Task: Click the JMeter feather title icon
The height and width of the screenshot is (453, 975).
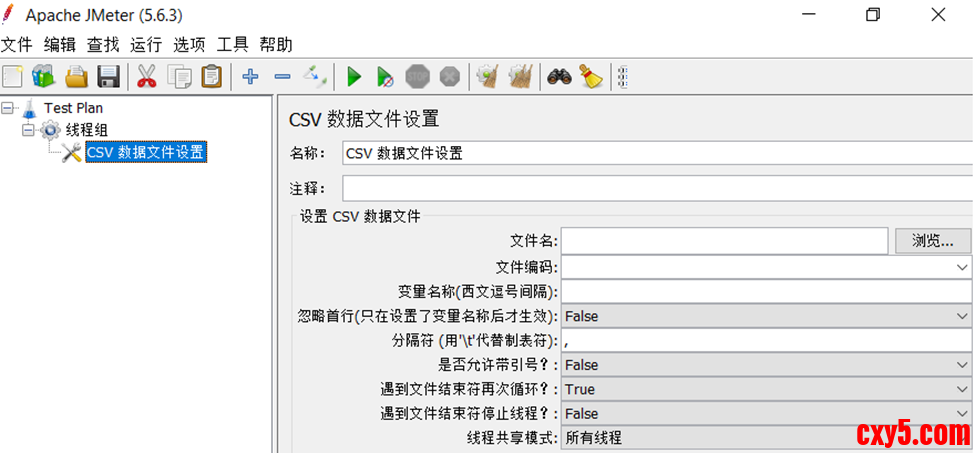Action: pos(8,15)
